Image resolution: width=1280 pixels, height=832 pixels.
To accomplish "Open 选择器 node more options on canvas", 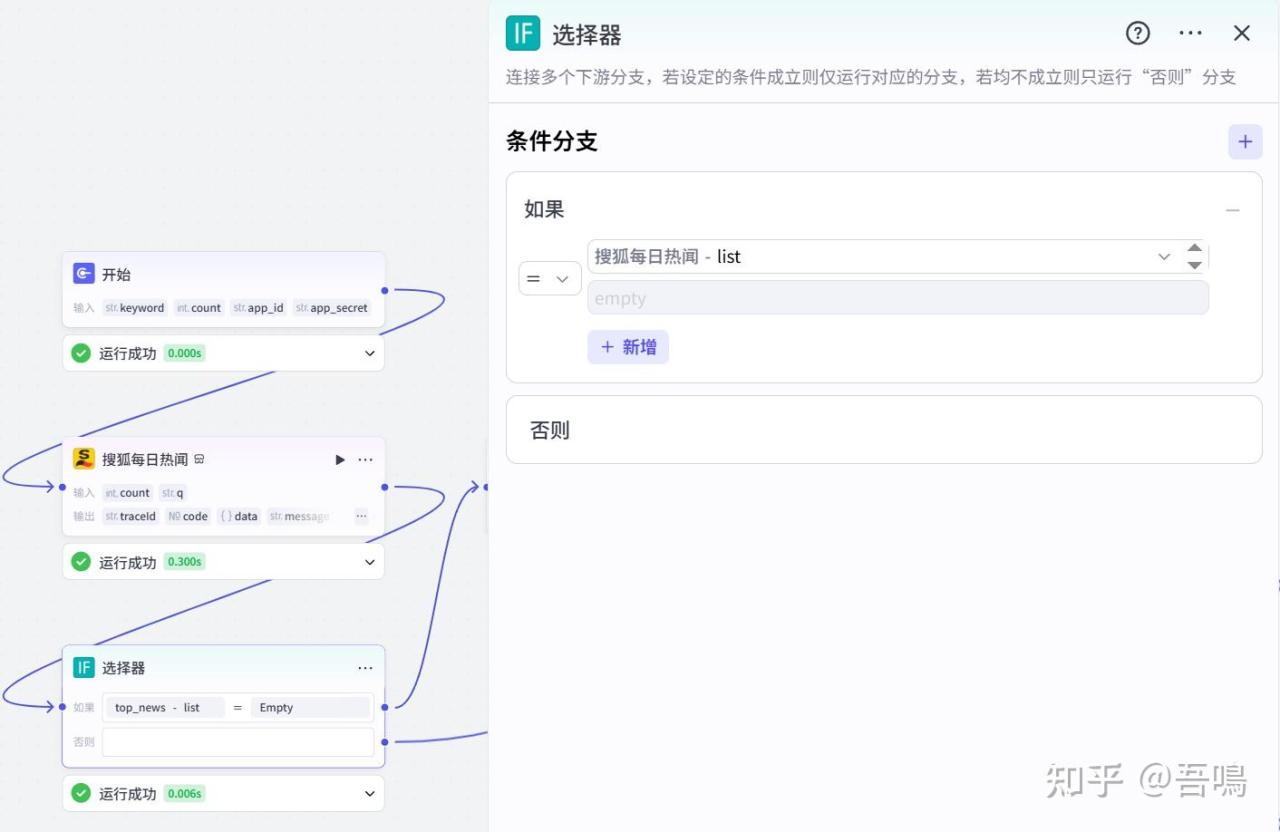I will 365,668.
